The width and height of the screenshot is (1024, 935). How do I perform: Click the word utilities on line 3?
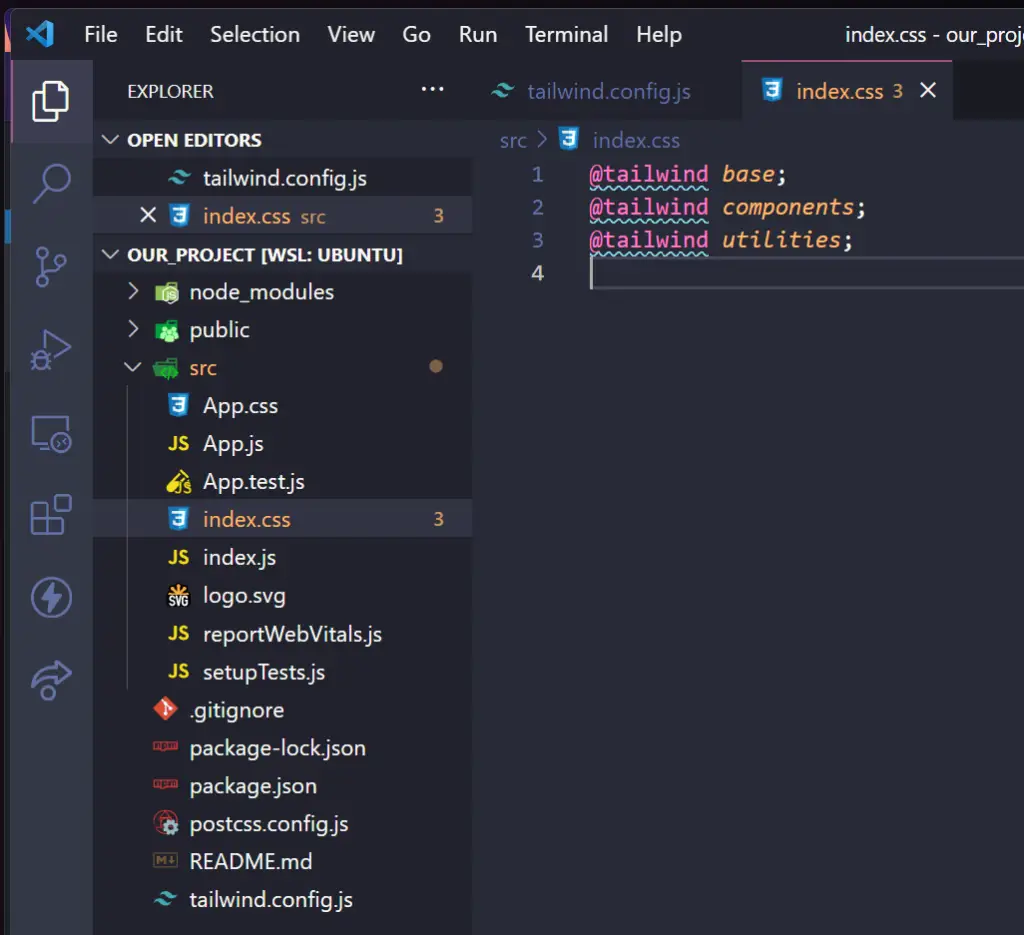(x=782, y=240)
